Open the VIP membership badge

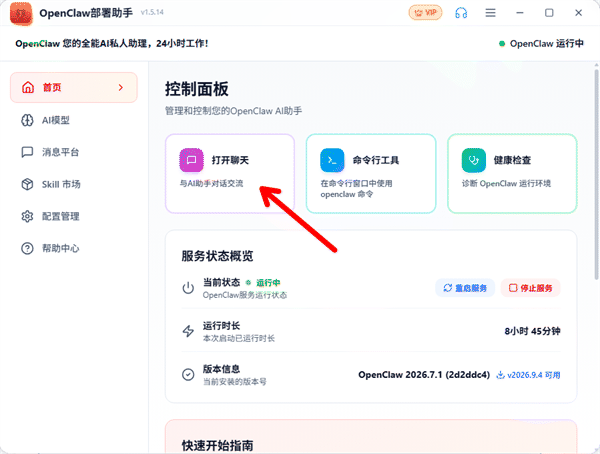click(425, 13)
